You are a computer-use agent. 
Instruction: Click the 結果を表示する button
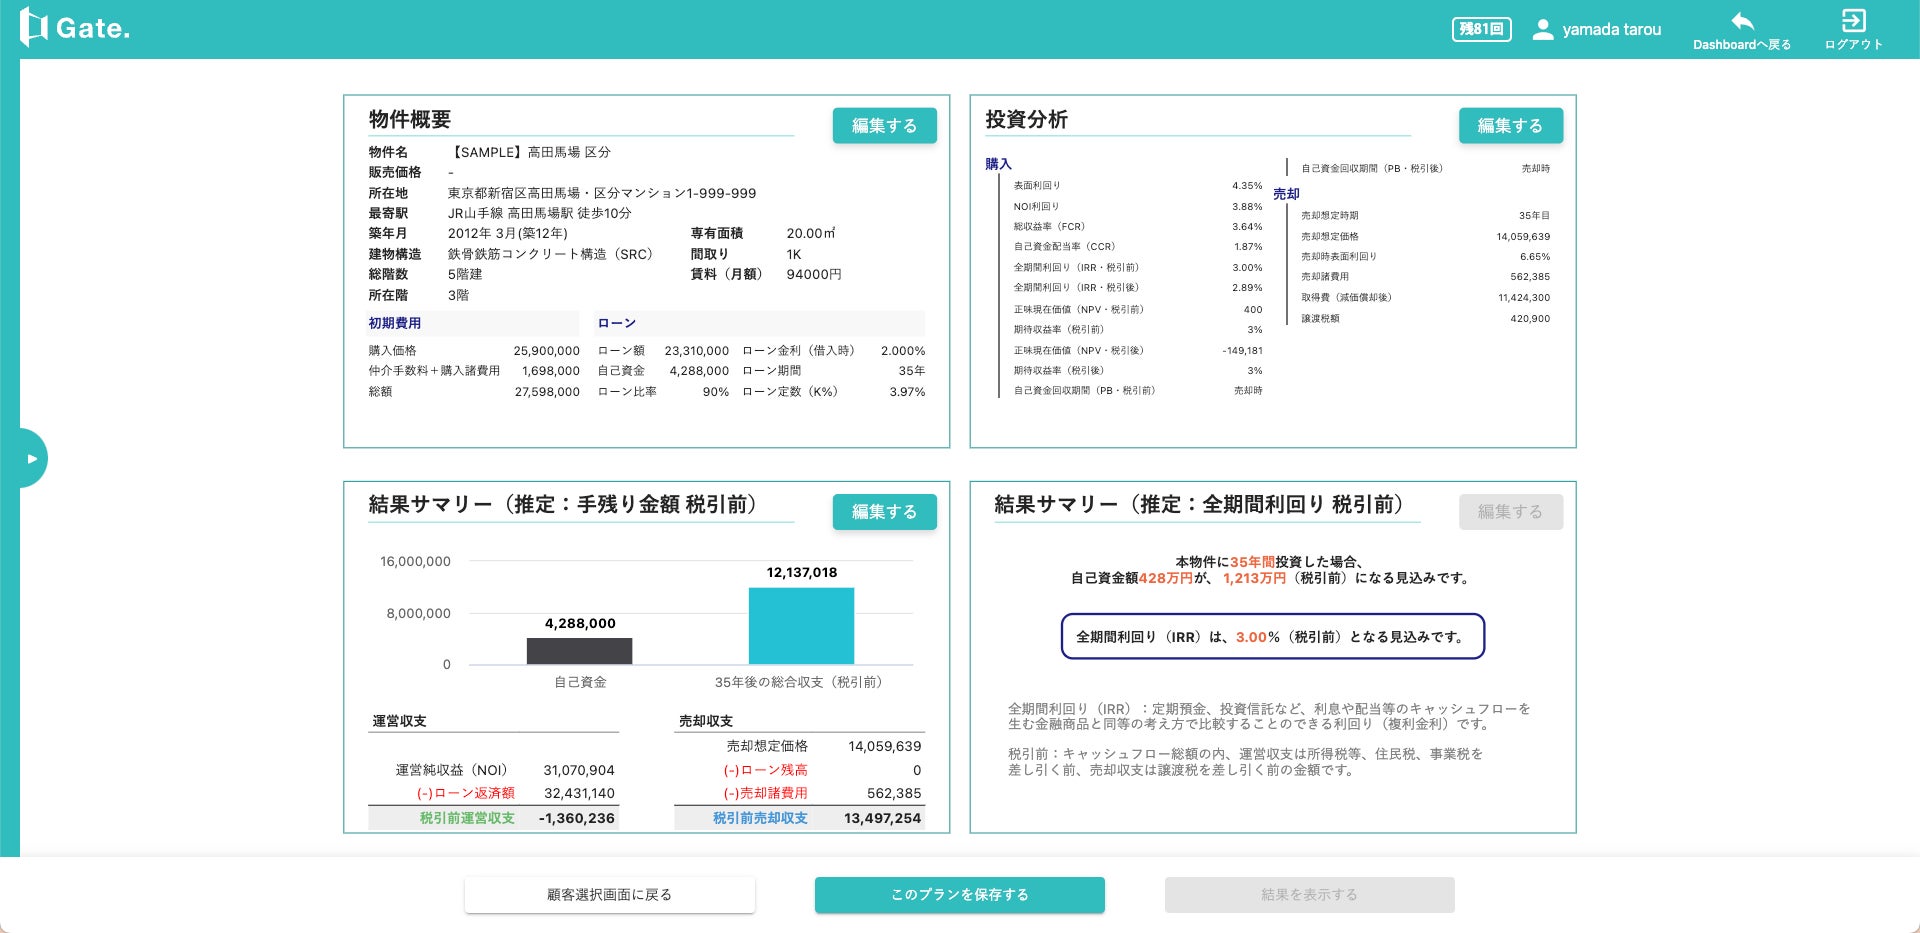(x=1310, y=895)
